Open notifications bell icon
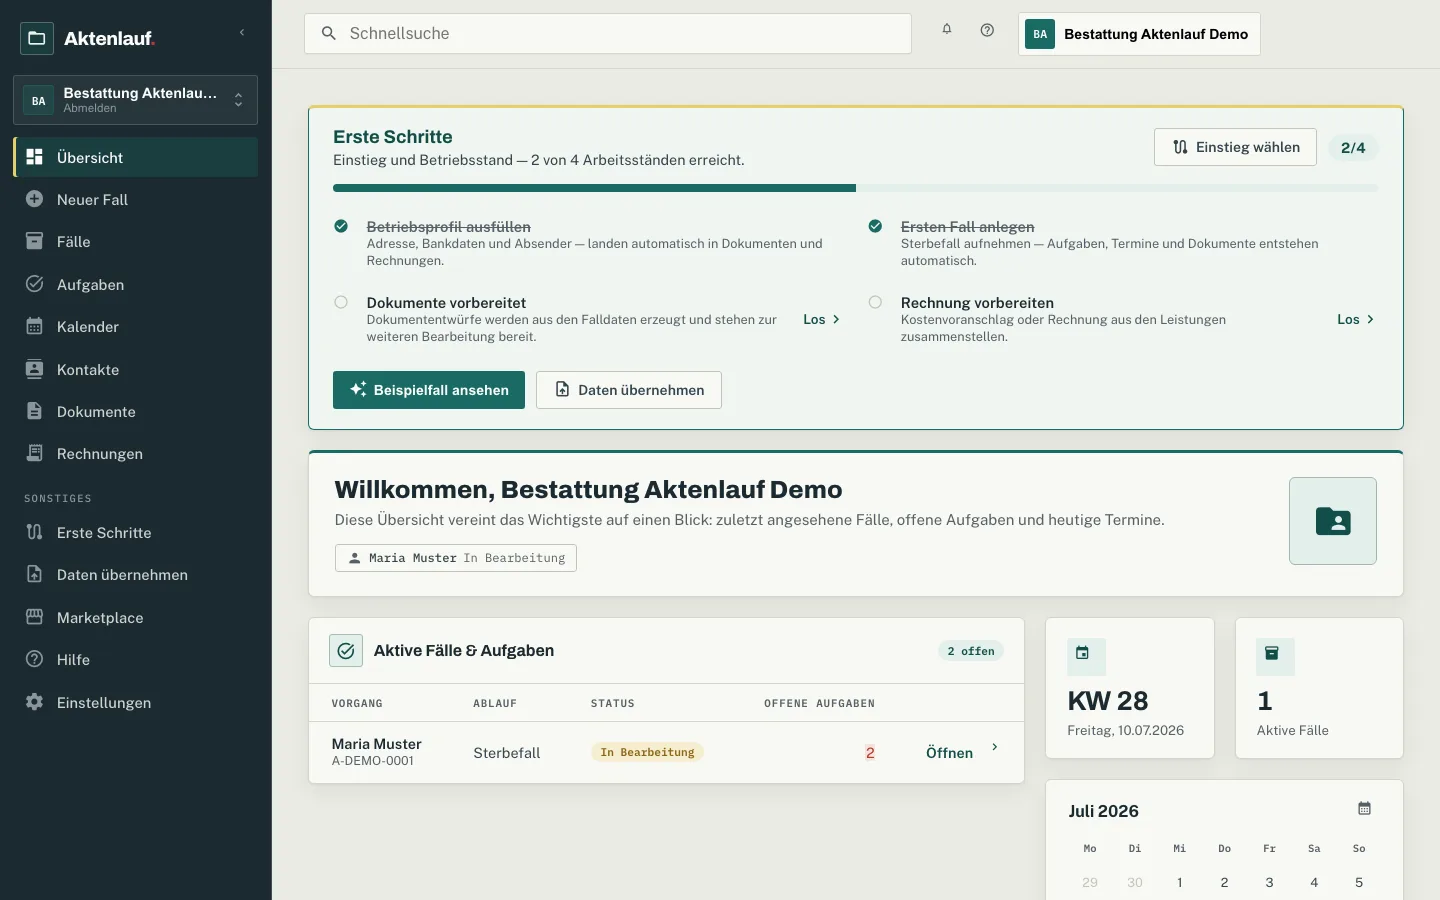Image resolution: width=1440 pixels, height=900 pixels. point(947,30)
